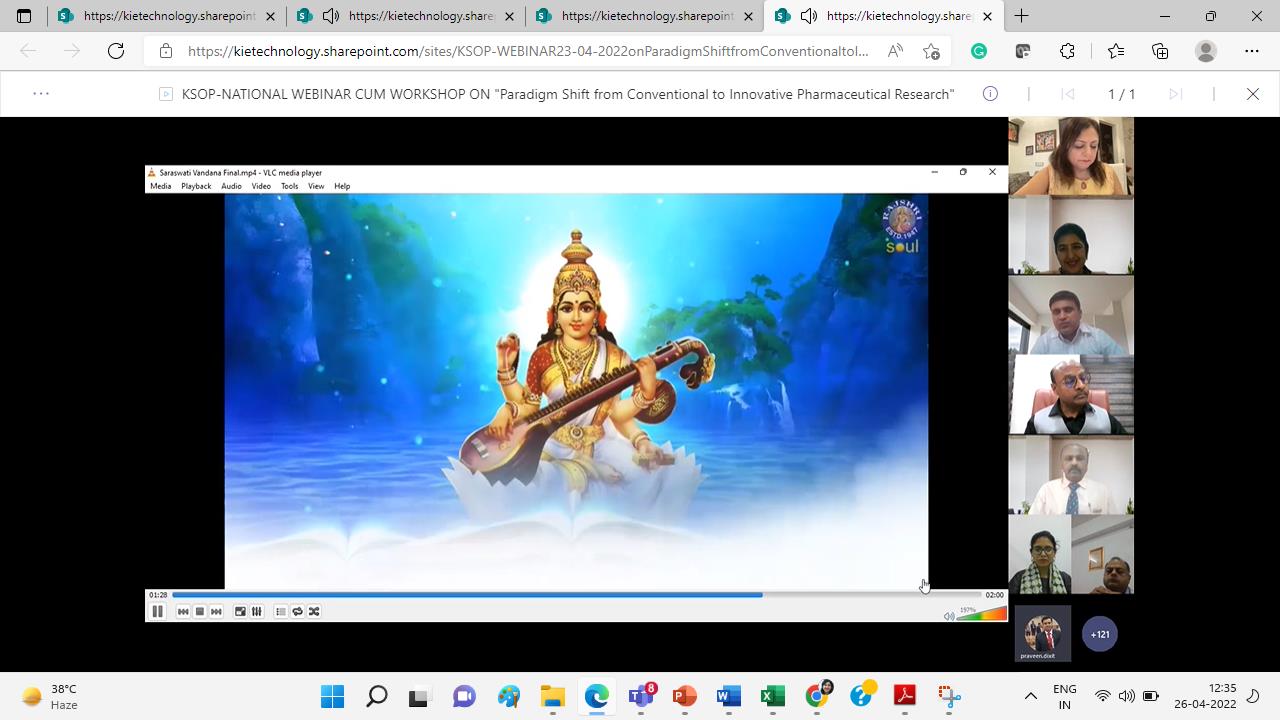Pause the VLC video playback
This screenshot has width=1280, height=720.
click(157, 611)
